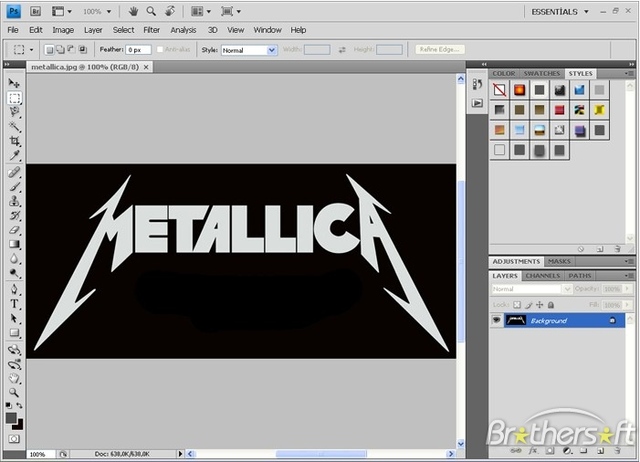Open the layer blend mode dropdown

[531, 289]
